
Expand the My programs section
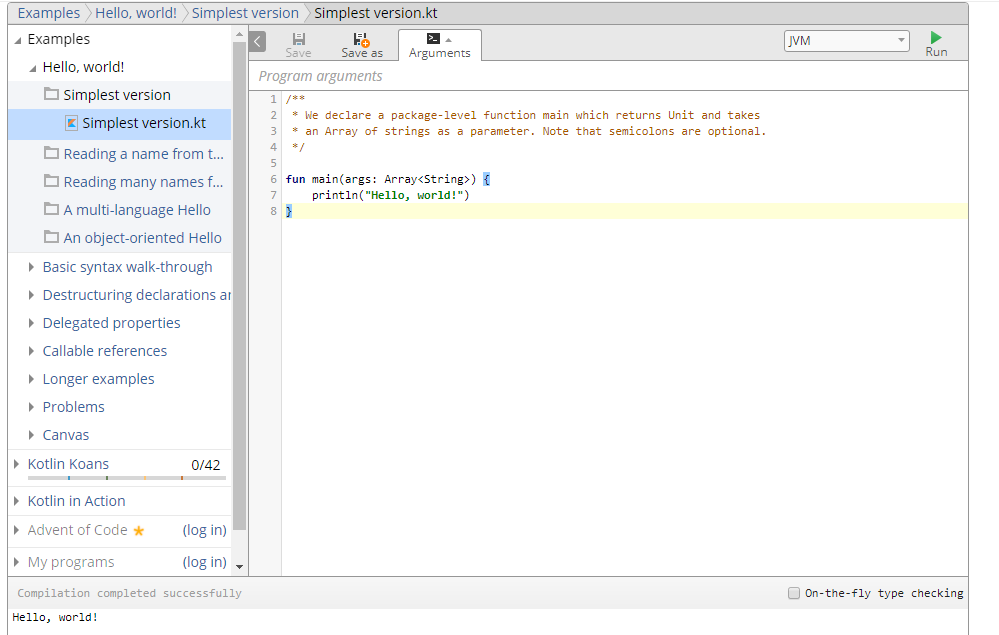pyautogui.click(x=17, y=562)
